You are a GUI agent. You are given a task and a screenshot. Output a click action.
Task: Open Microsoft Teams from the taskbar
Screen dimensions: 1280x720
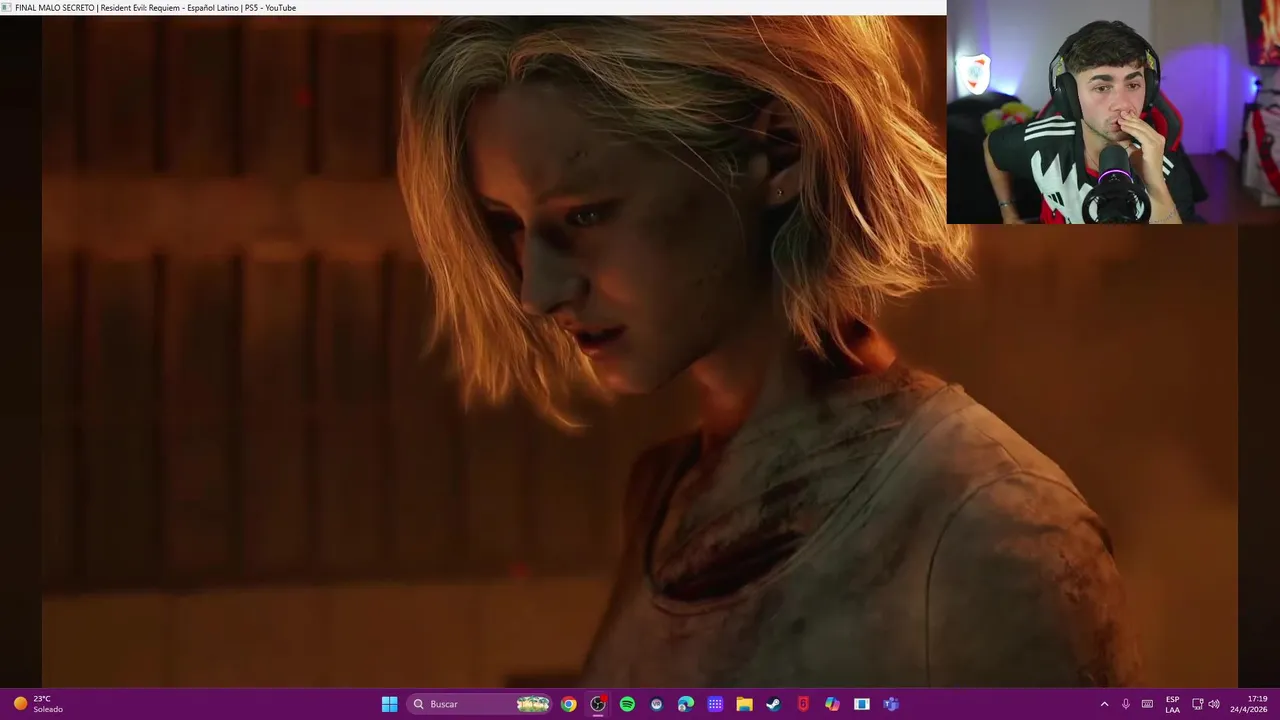click(891, 704)
